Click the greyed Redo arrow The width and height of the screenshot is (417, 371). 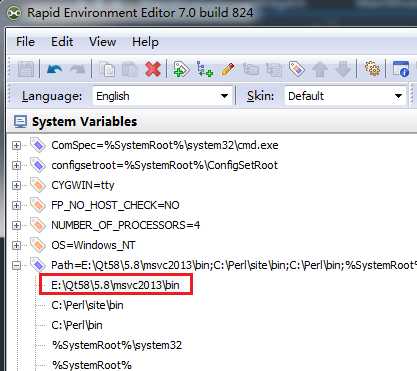[x=78, y=69]
